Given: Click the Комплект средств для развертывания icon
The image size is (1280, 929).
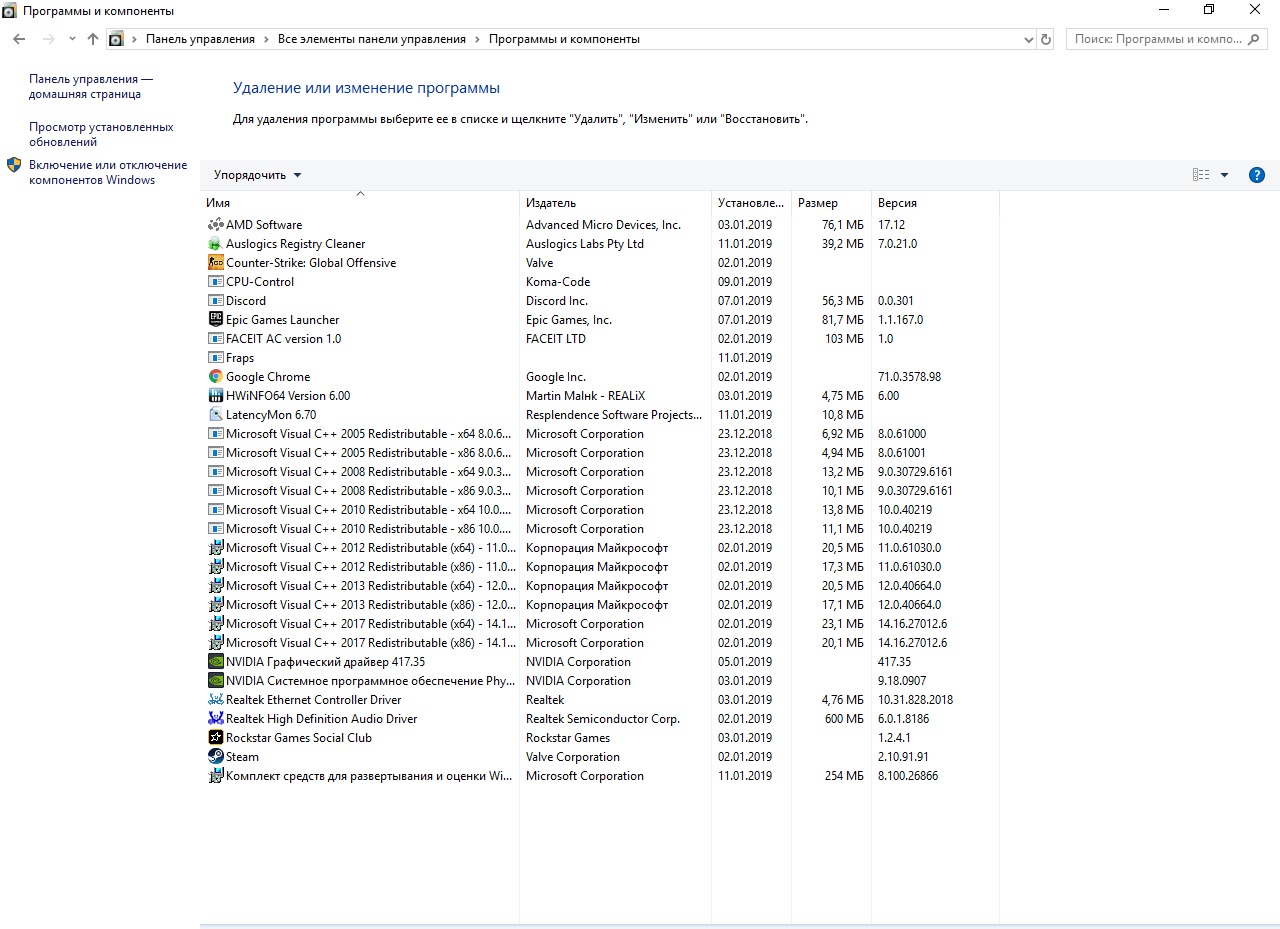Looking at the screenshot, I should tap(215, 776).
